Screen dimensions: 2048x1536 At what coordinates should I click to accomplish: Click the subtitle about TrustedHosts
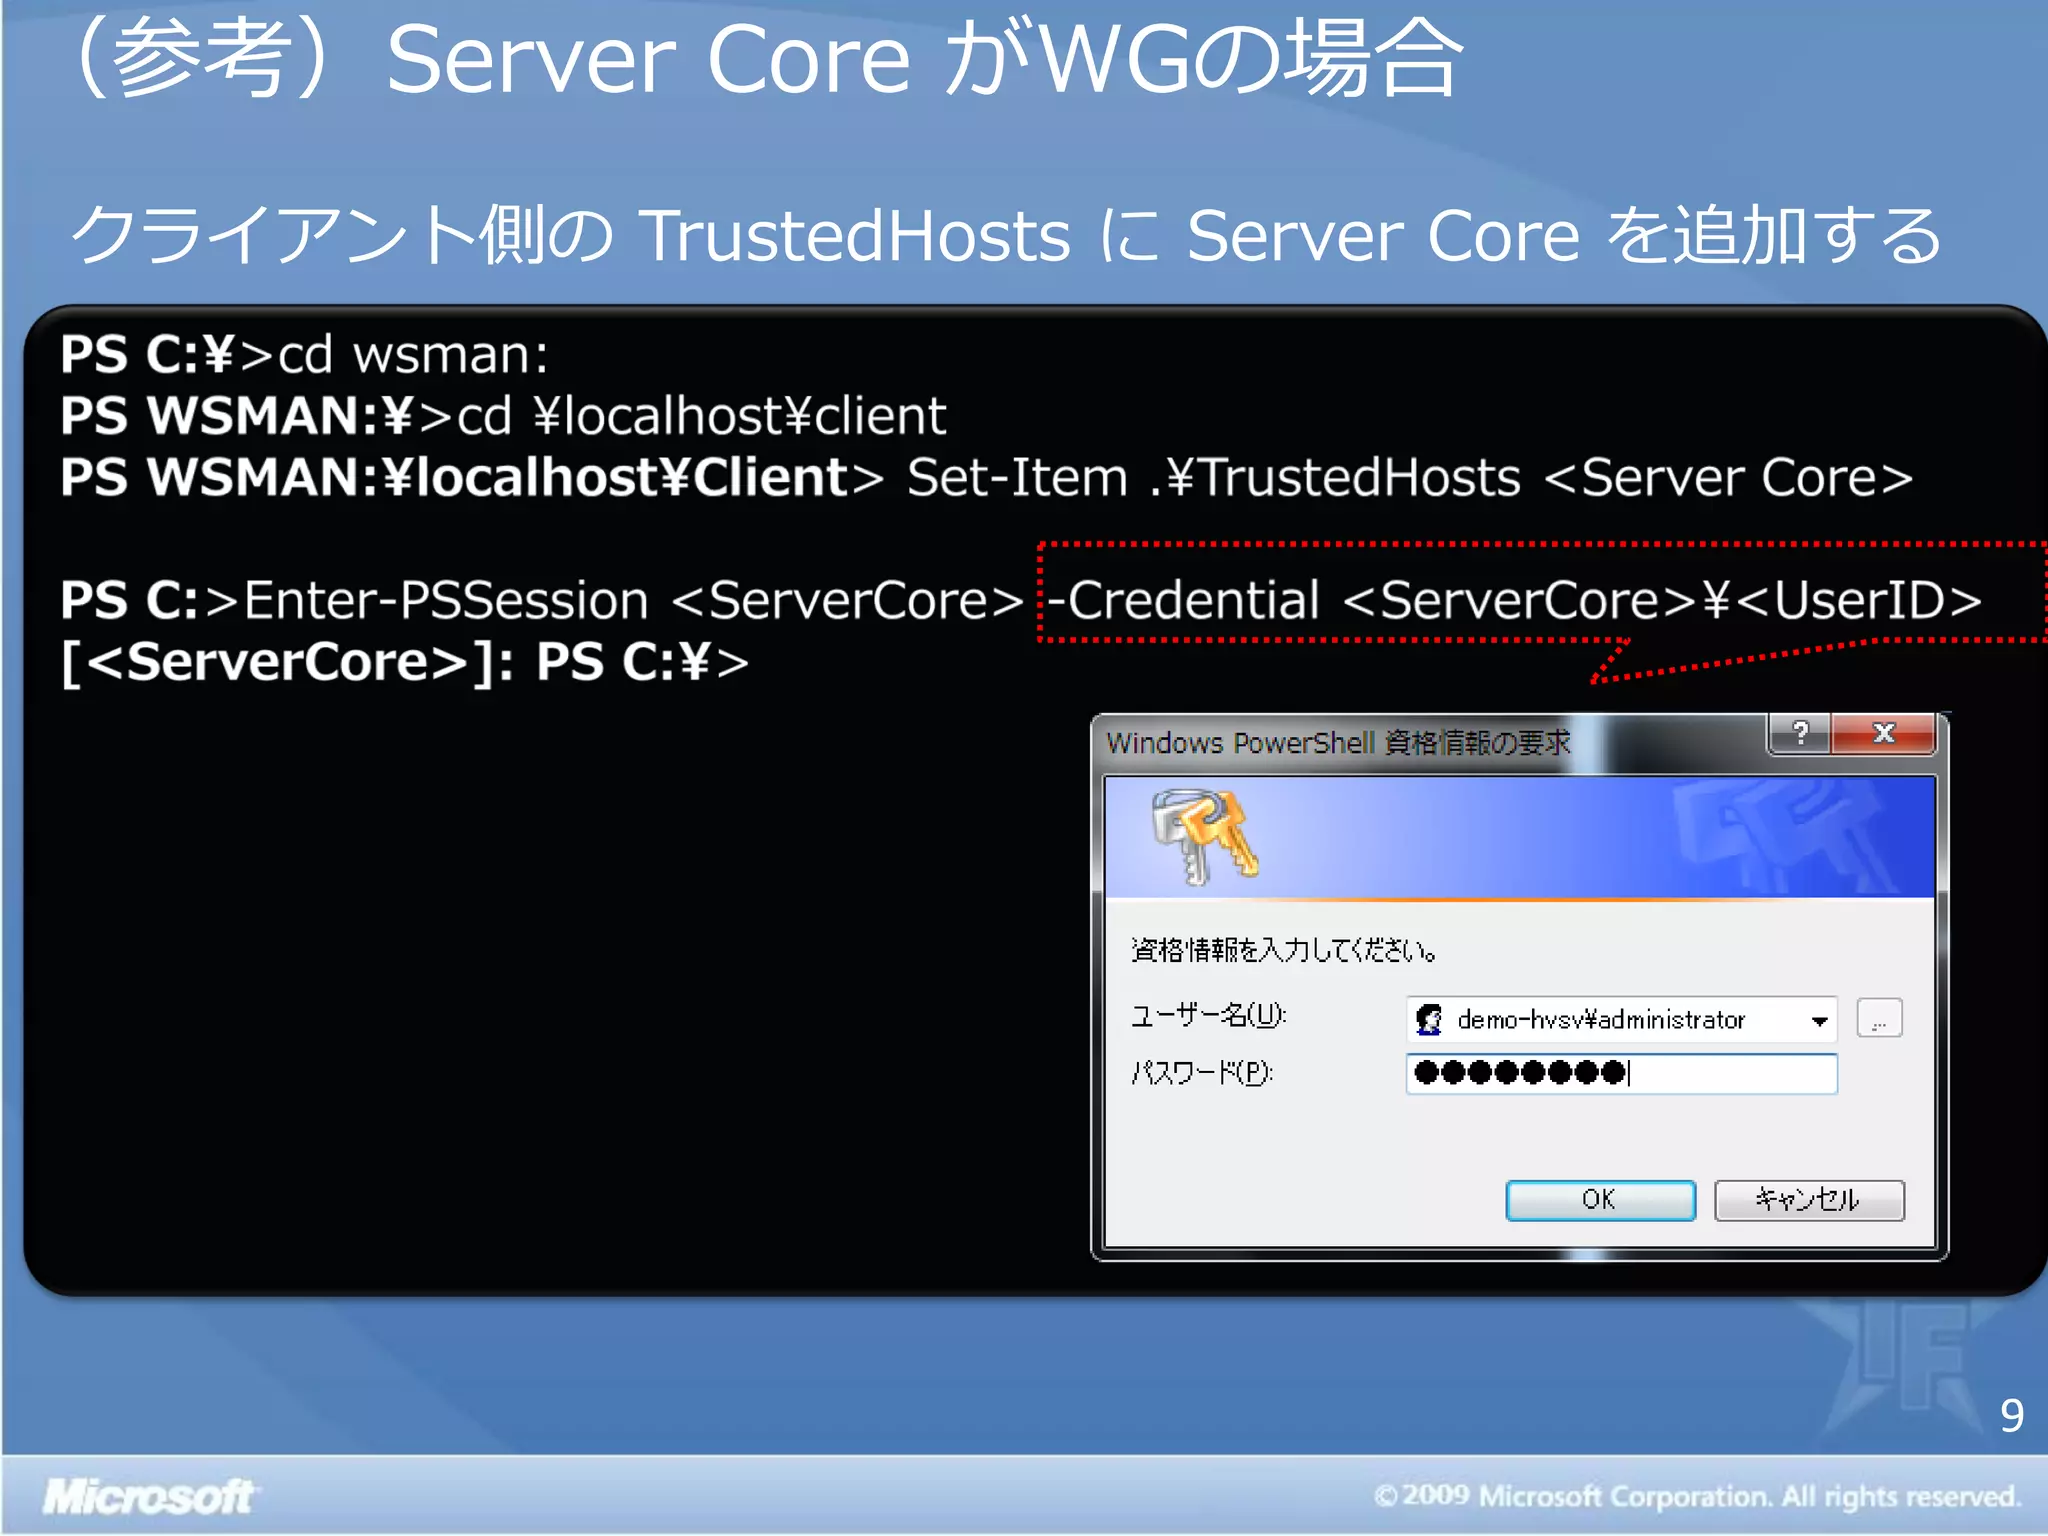pyautogui.click(x=1006, y=235)
